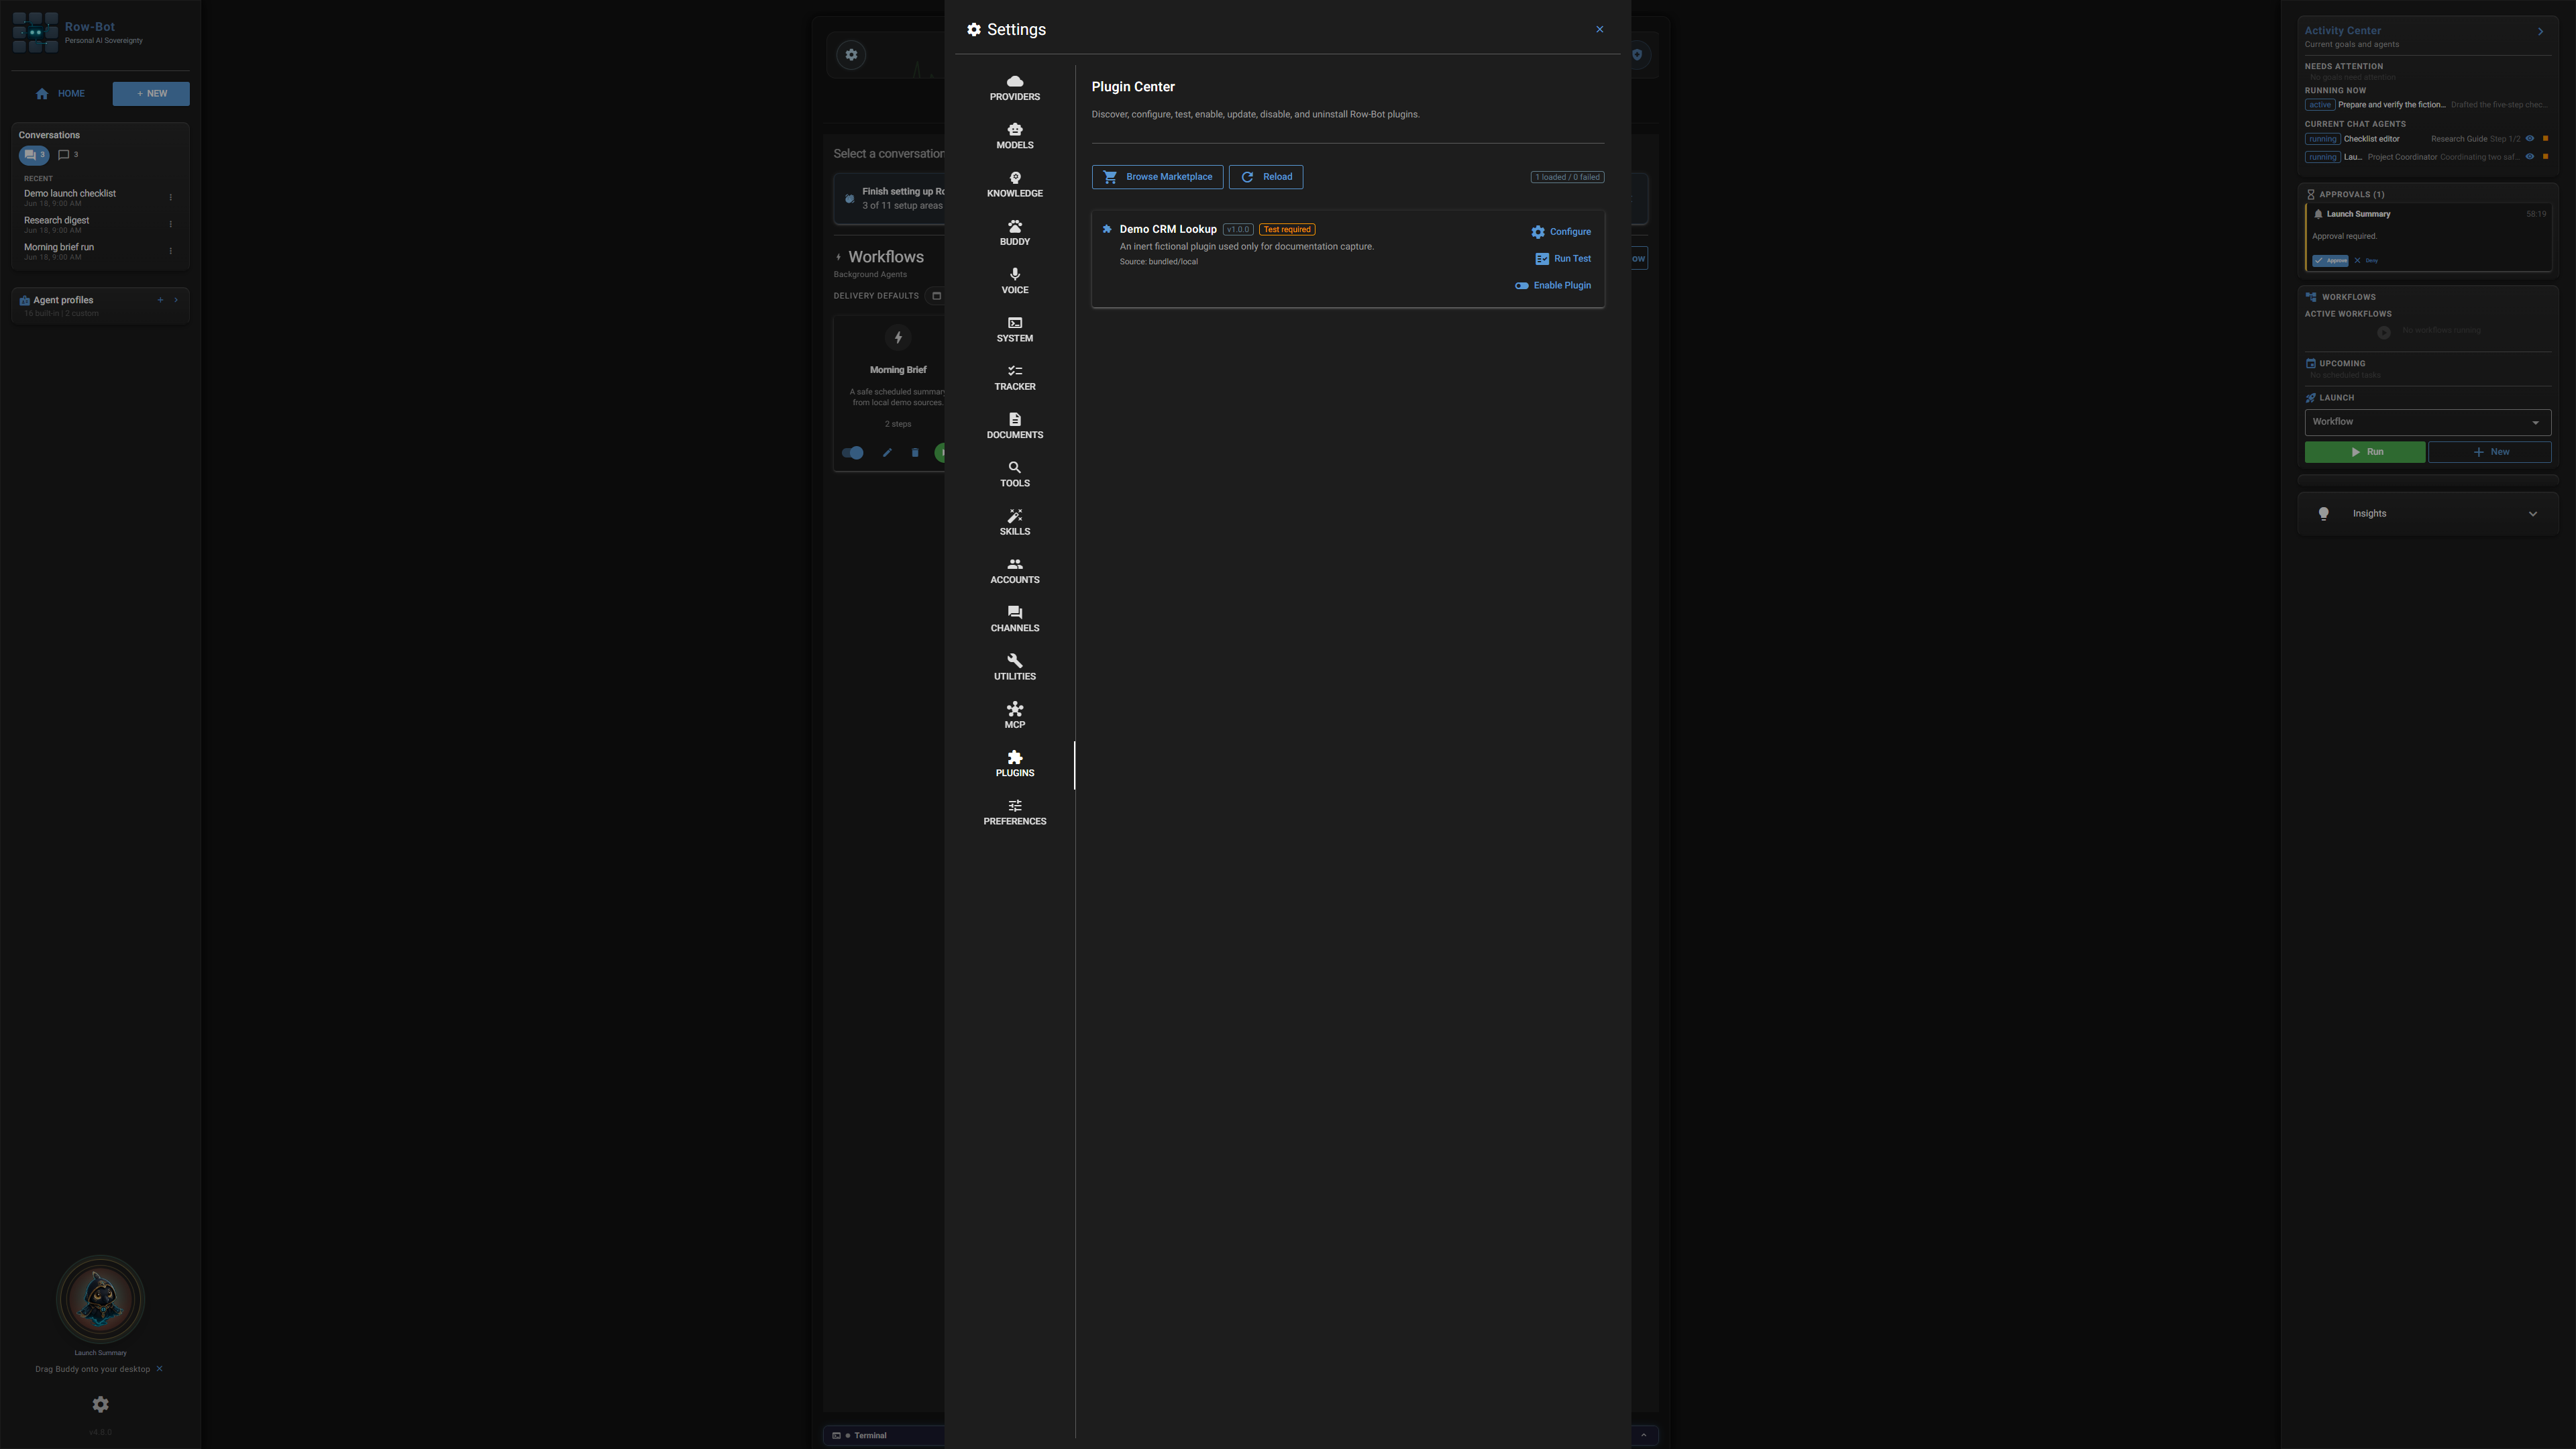The image size is (2576, 1449).
Task: Approve the Launch Summary request
Action: click(2330, 261)
